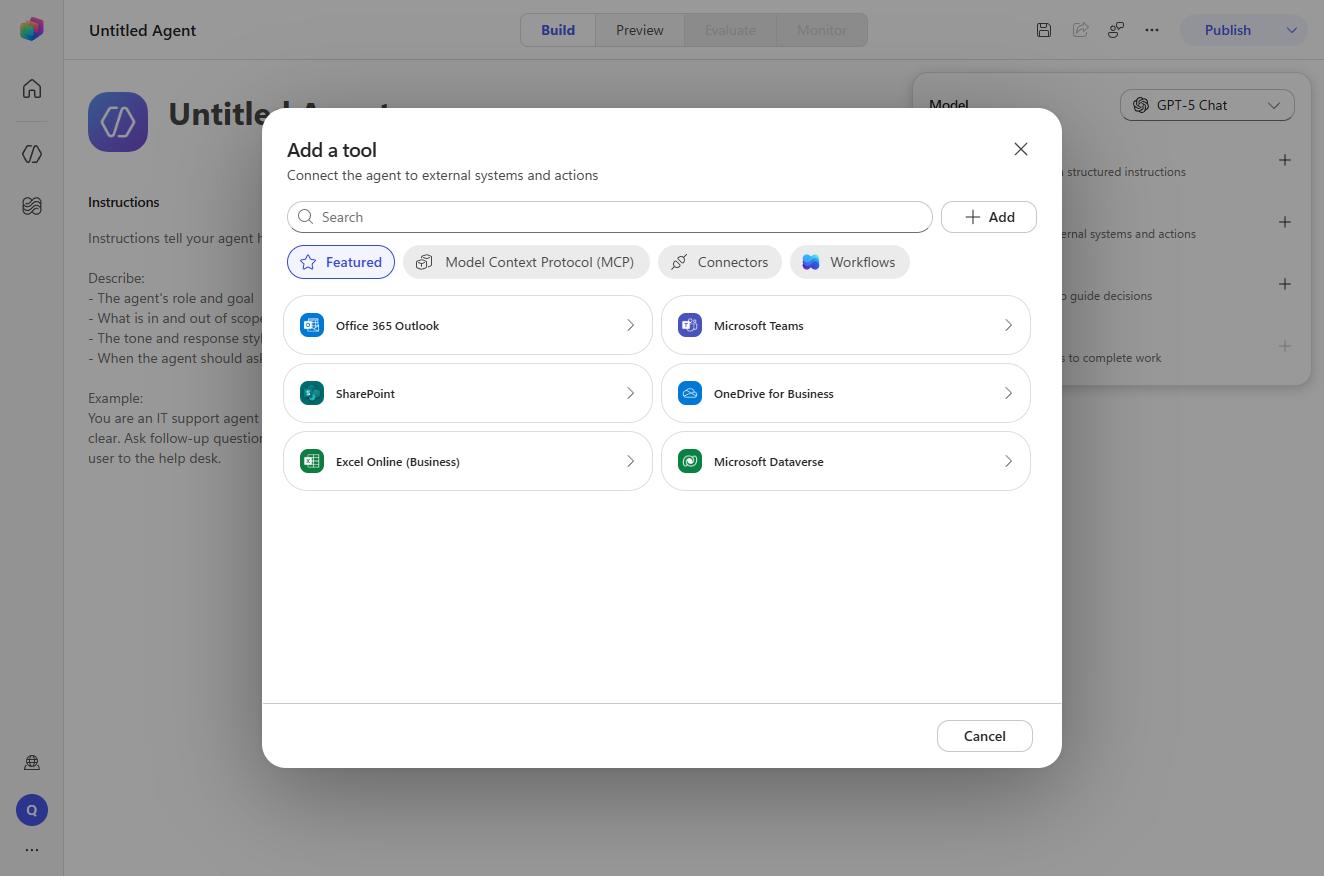Expand Microsoft Dataverse chevron
This screenshot has width=1324, height=876.
pos(1008,461)
